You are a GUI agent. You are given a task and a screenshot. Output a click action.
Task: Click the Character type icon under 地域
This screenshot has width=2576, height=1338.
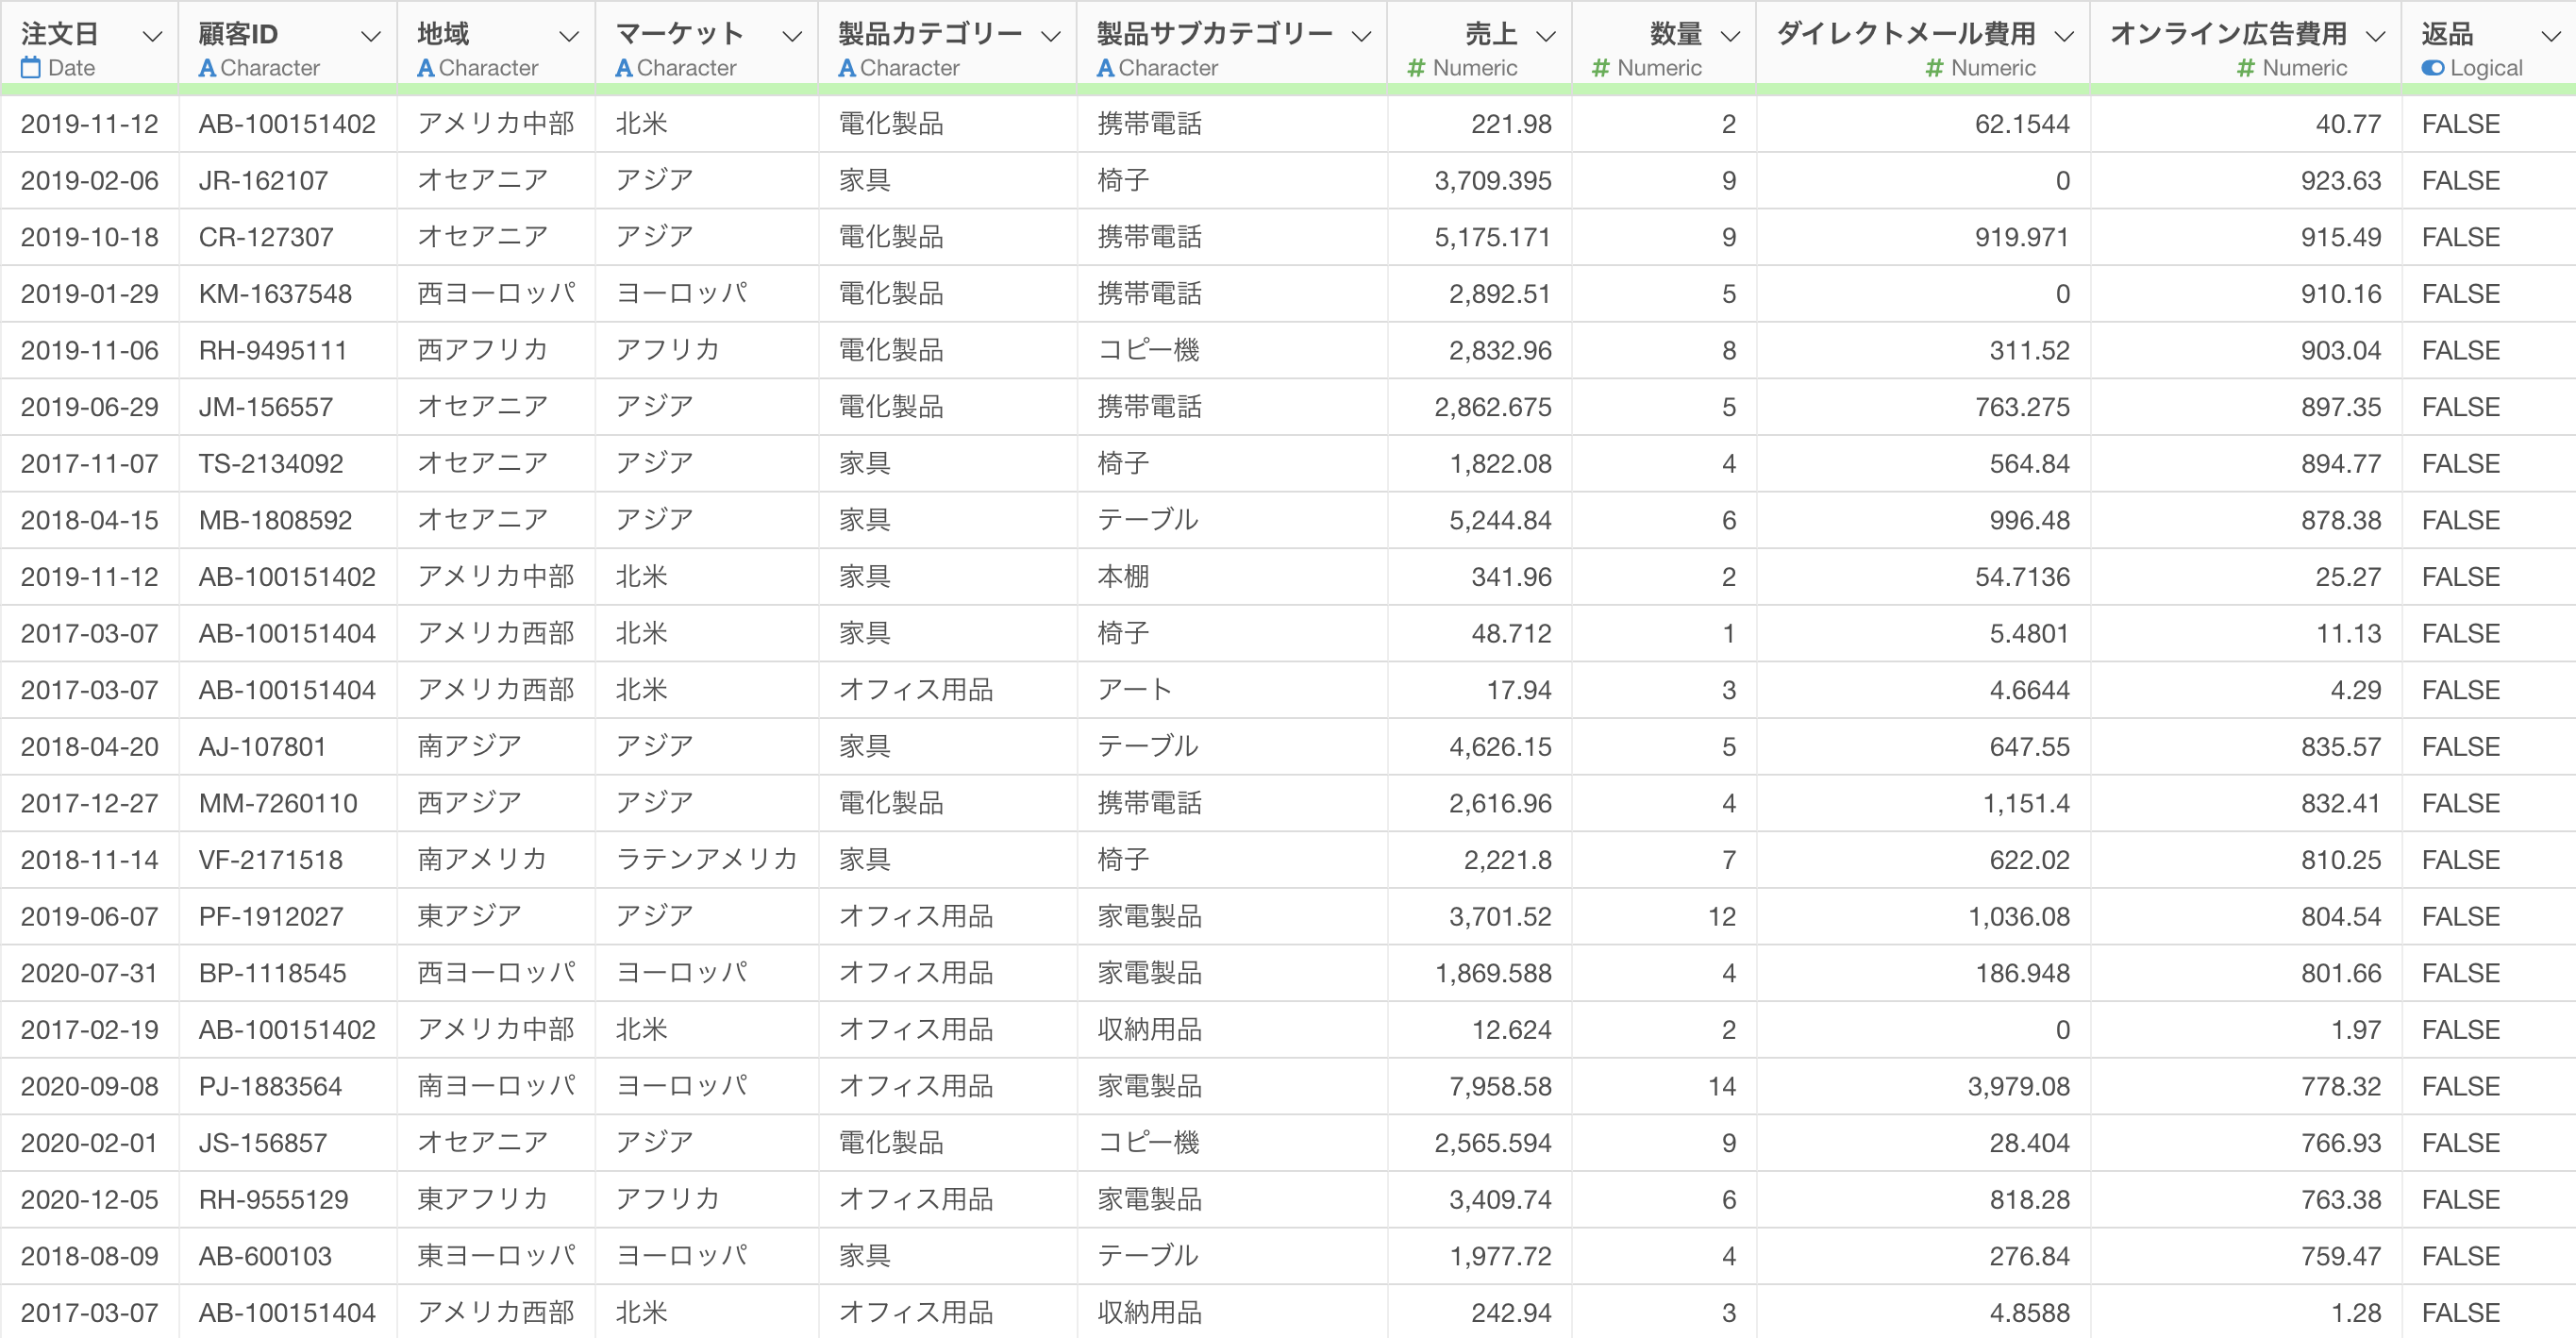click(x=425, y=68)
